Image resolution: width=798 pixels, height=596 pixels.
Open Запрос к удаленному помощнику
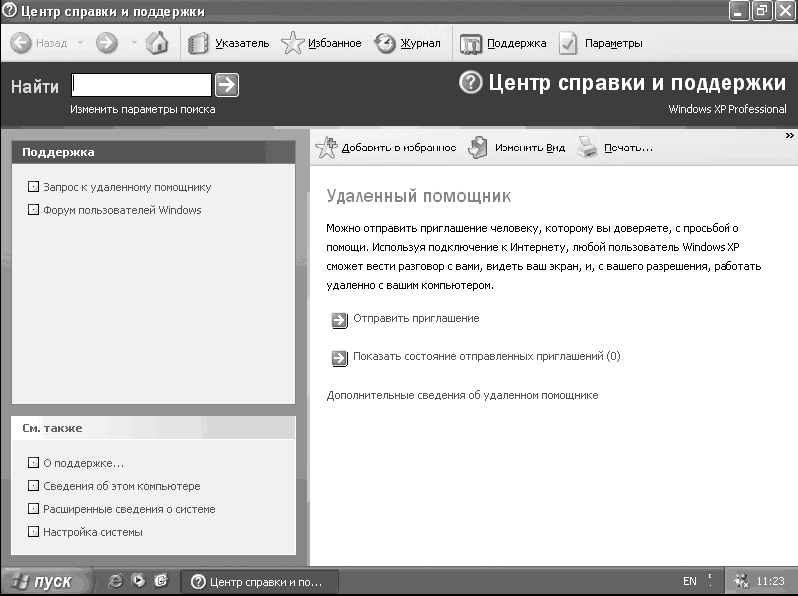click(x=127, y=187)
